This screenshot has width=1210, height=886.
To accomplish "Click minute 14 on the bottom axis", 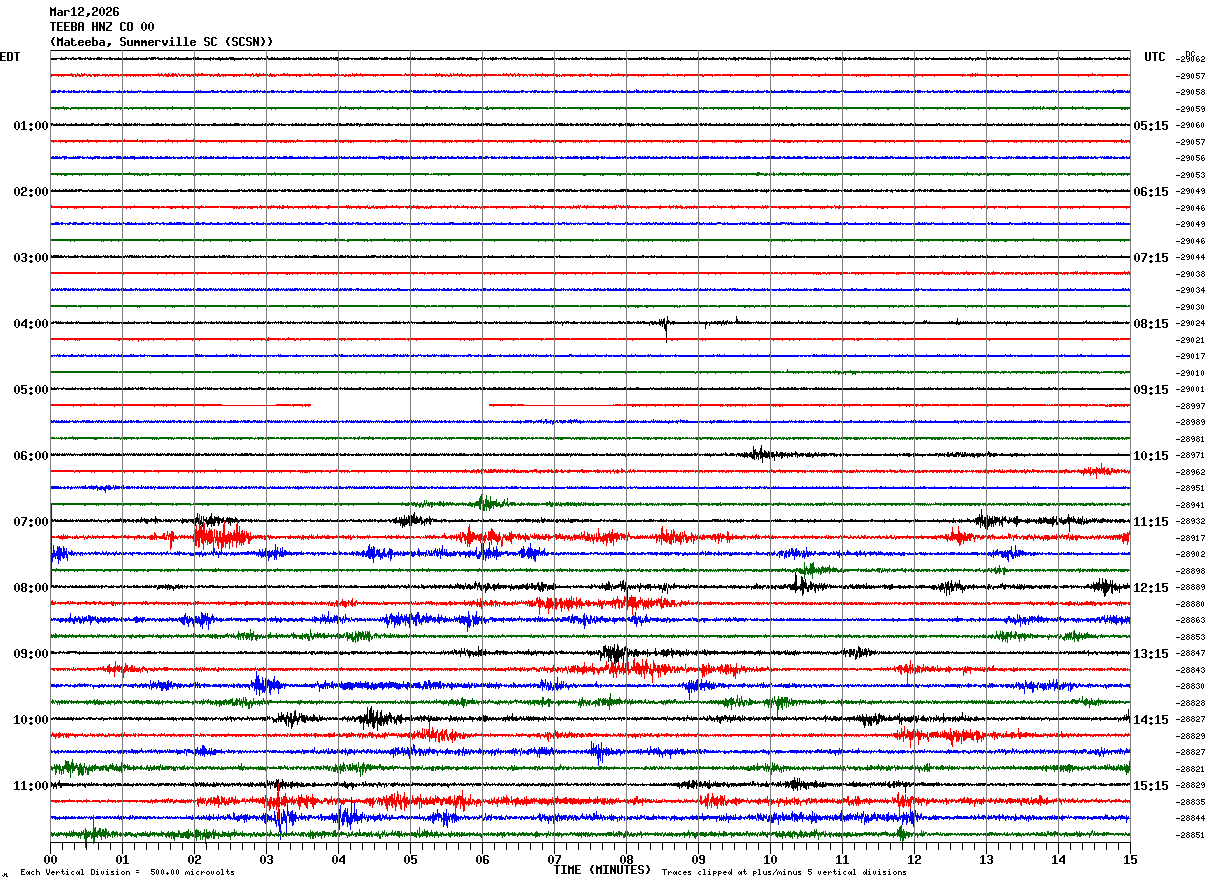I will click(x=1058, y=859).
